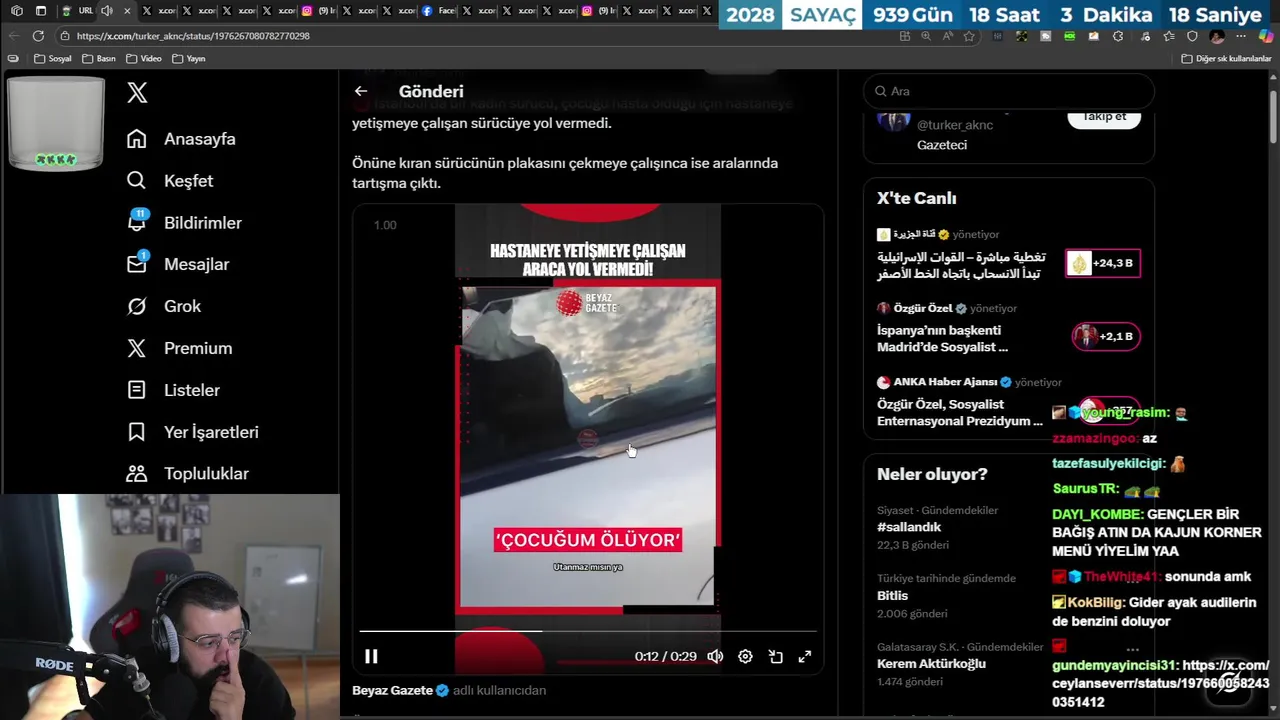The image size is (1280, 720).
Task: Pause the video playback
Action: point(371,656)
